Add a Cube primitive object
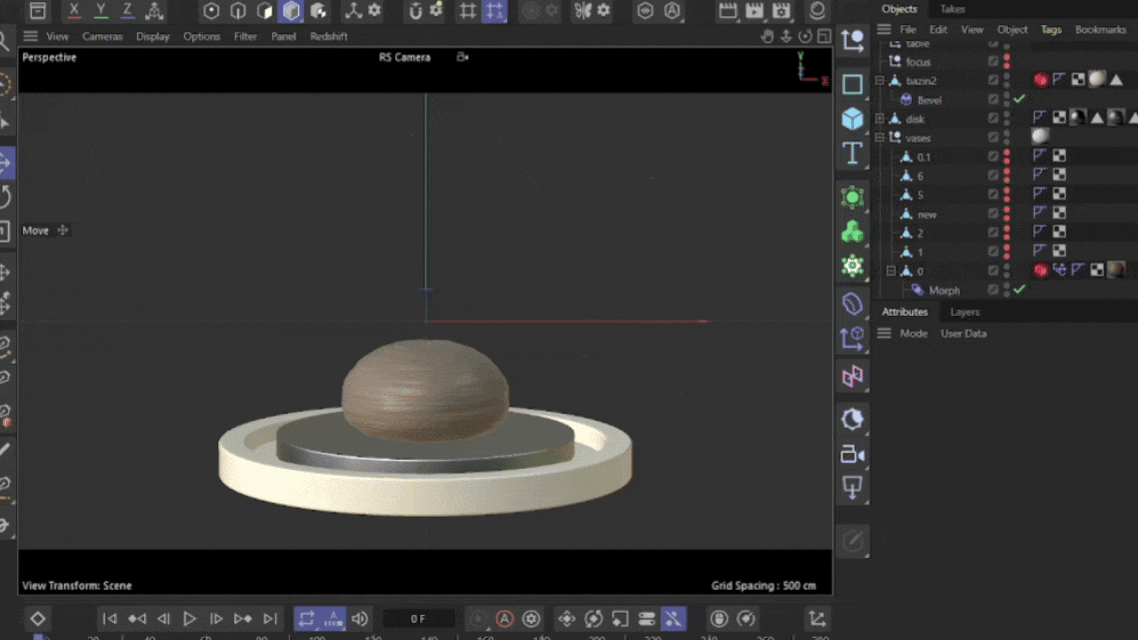Viewport: 1138px width, 640px height. (852, 118)
